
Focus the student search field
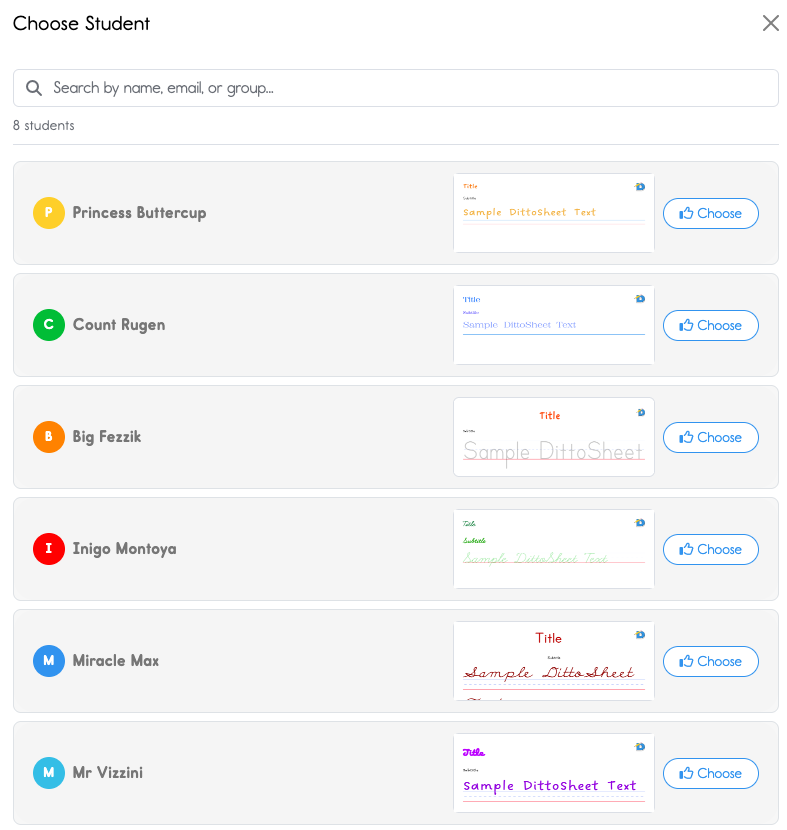click(400, 88)
